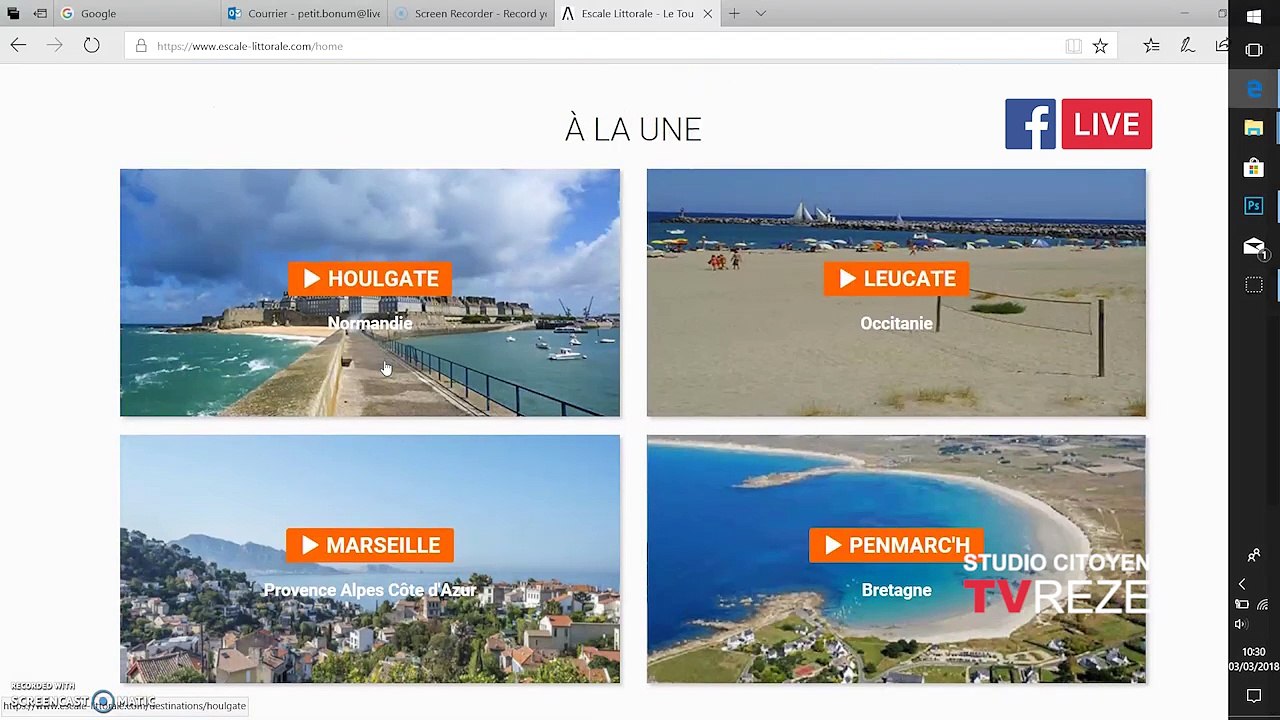Open the Edge taskbar icon

[1254, 88]
